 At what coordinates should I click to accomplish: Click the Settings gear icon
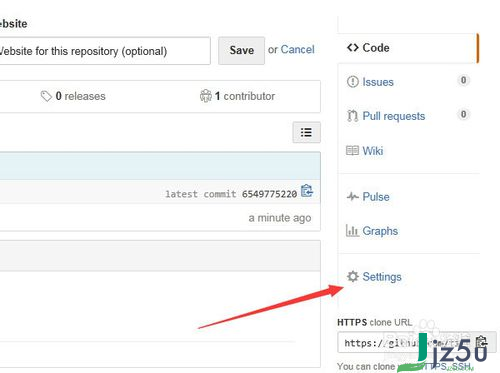tap(352, 276)
